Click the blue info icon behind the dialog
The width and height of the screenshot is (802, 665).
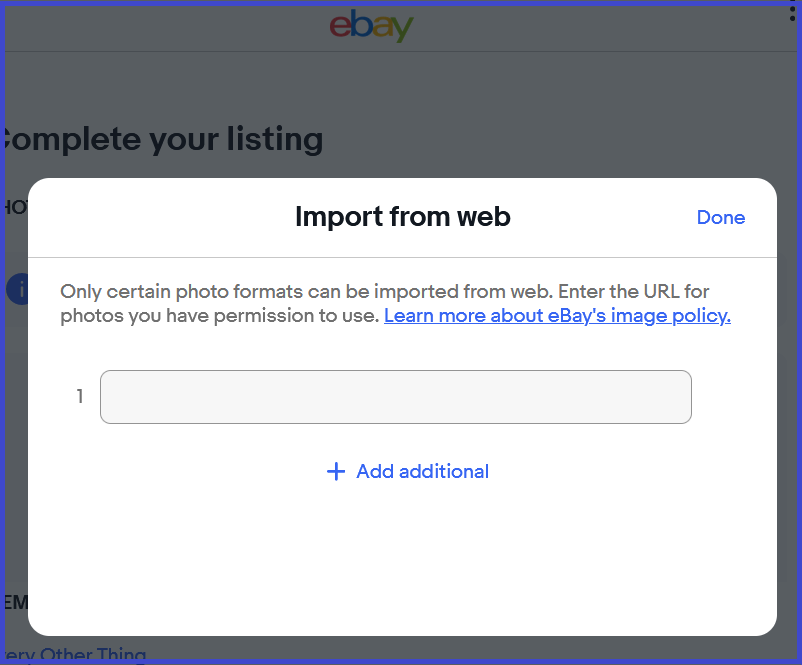[17, 290]
